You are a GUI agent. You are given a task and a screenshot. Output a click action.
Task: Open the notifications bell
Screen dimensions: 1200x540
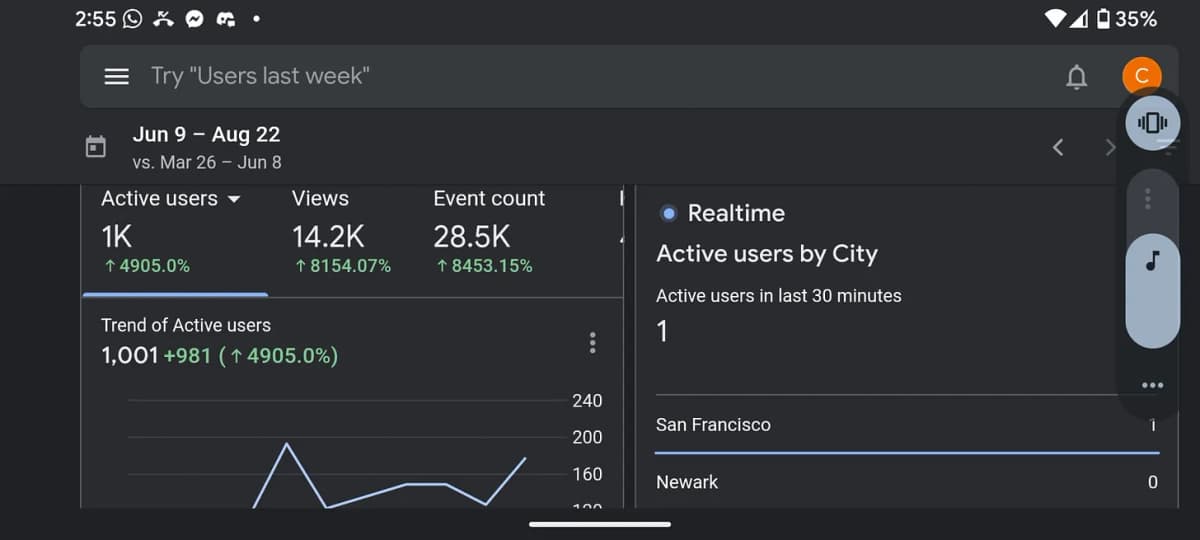(x=1076, y=77)
